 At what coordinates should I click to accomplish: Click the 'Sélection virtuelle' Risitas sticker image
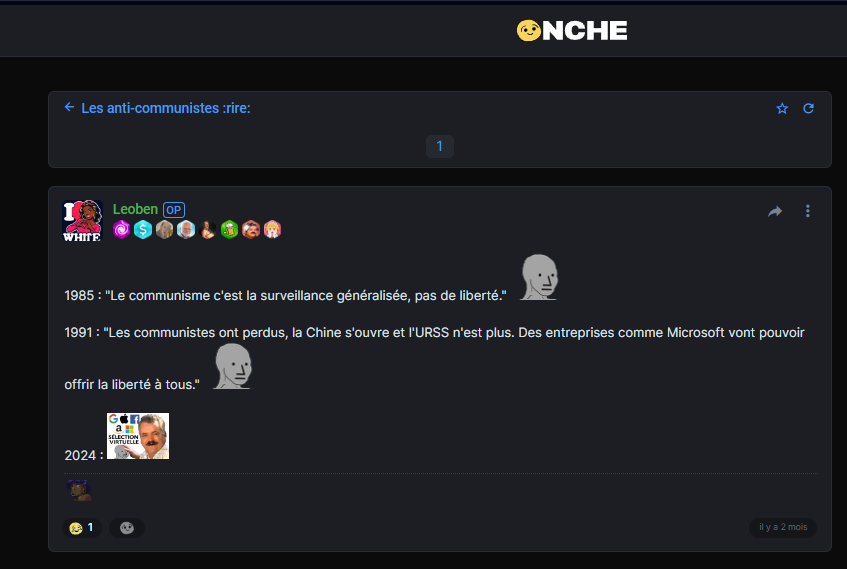[138, 436]
